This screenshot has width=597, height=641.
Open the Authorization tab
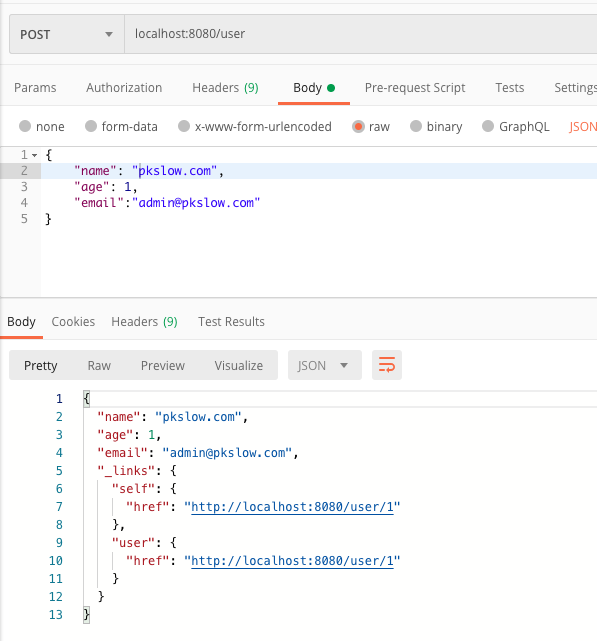pyautogui.click(x=124, y=87)
